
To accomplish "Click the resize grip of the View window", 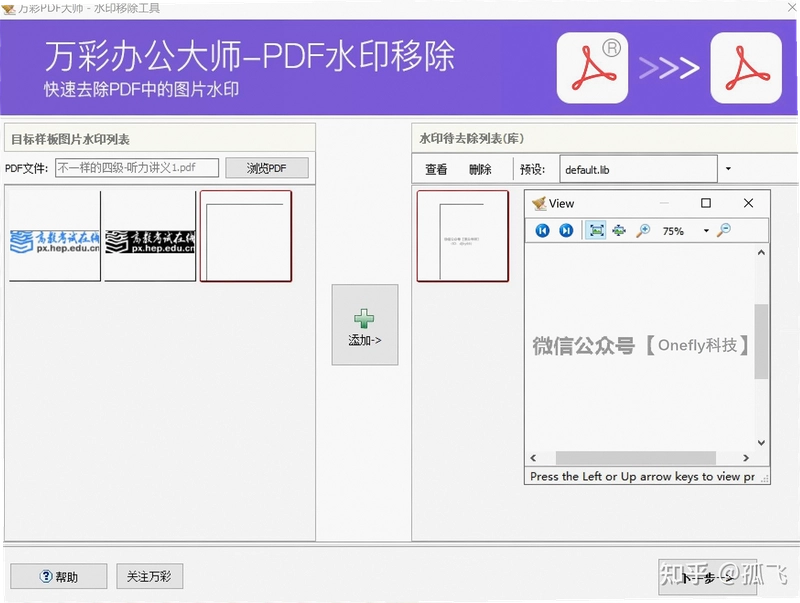I will point(764,479).
